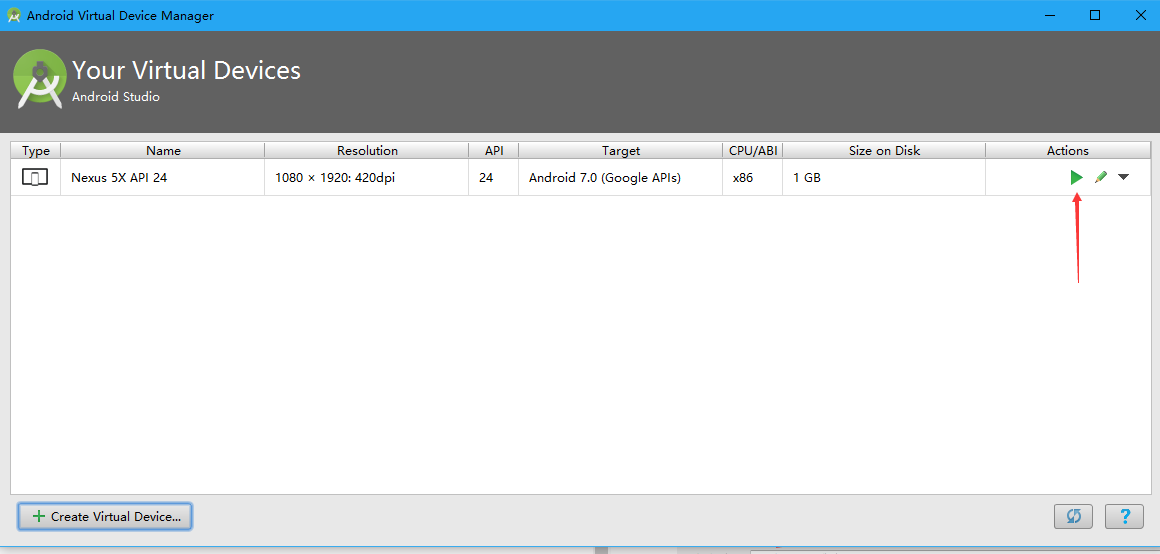Click the Create Virtual Device button
1160x554 pixels.
[x=105, y=517]
